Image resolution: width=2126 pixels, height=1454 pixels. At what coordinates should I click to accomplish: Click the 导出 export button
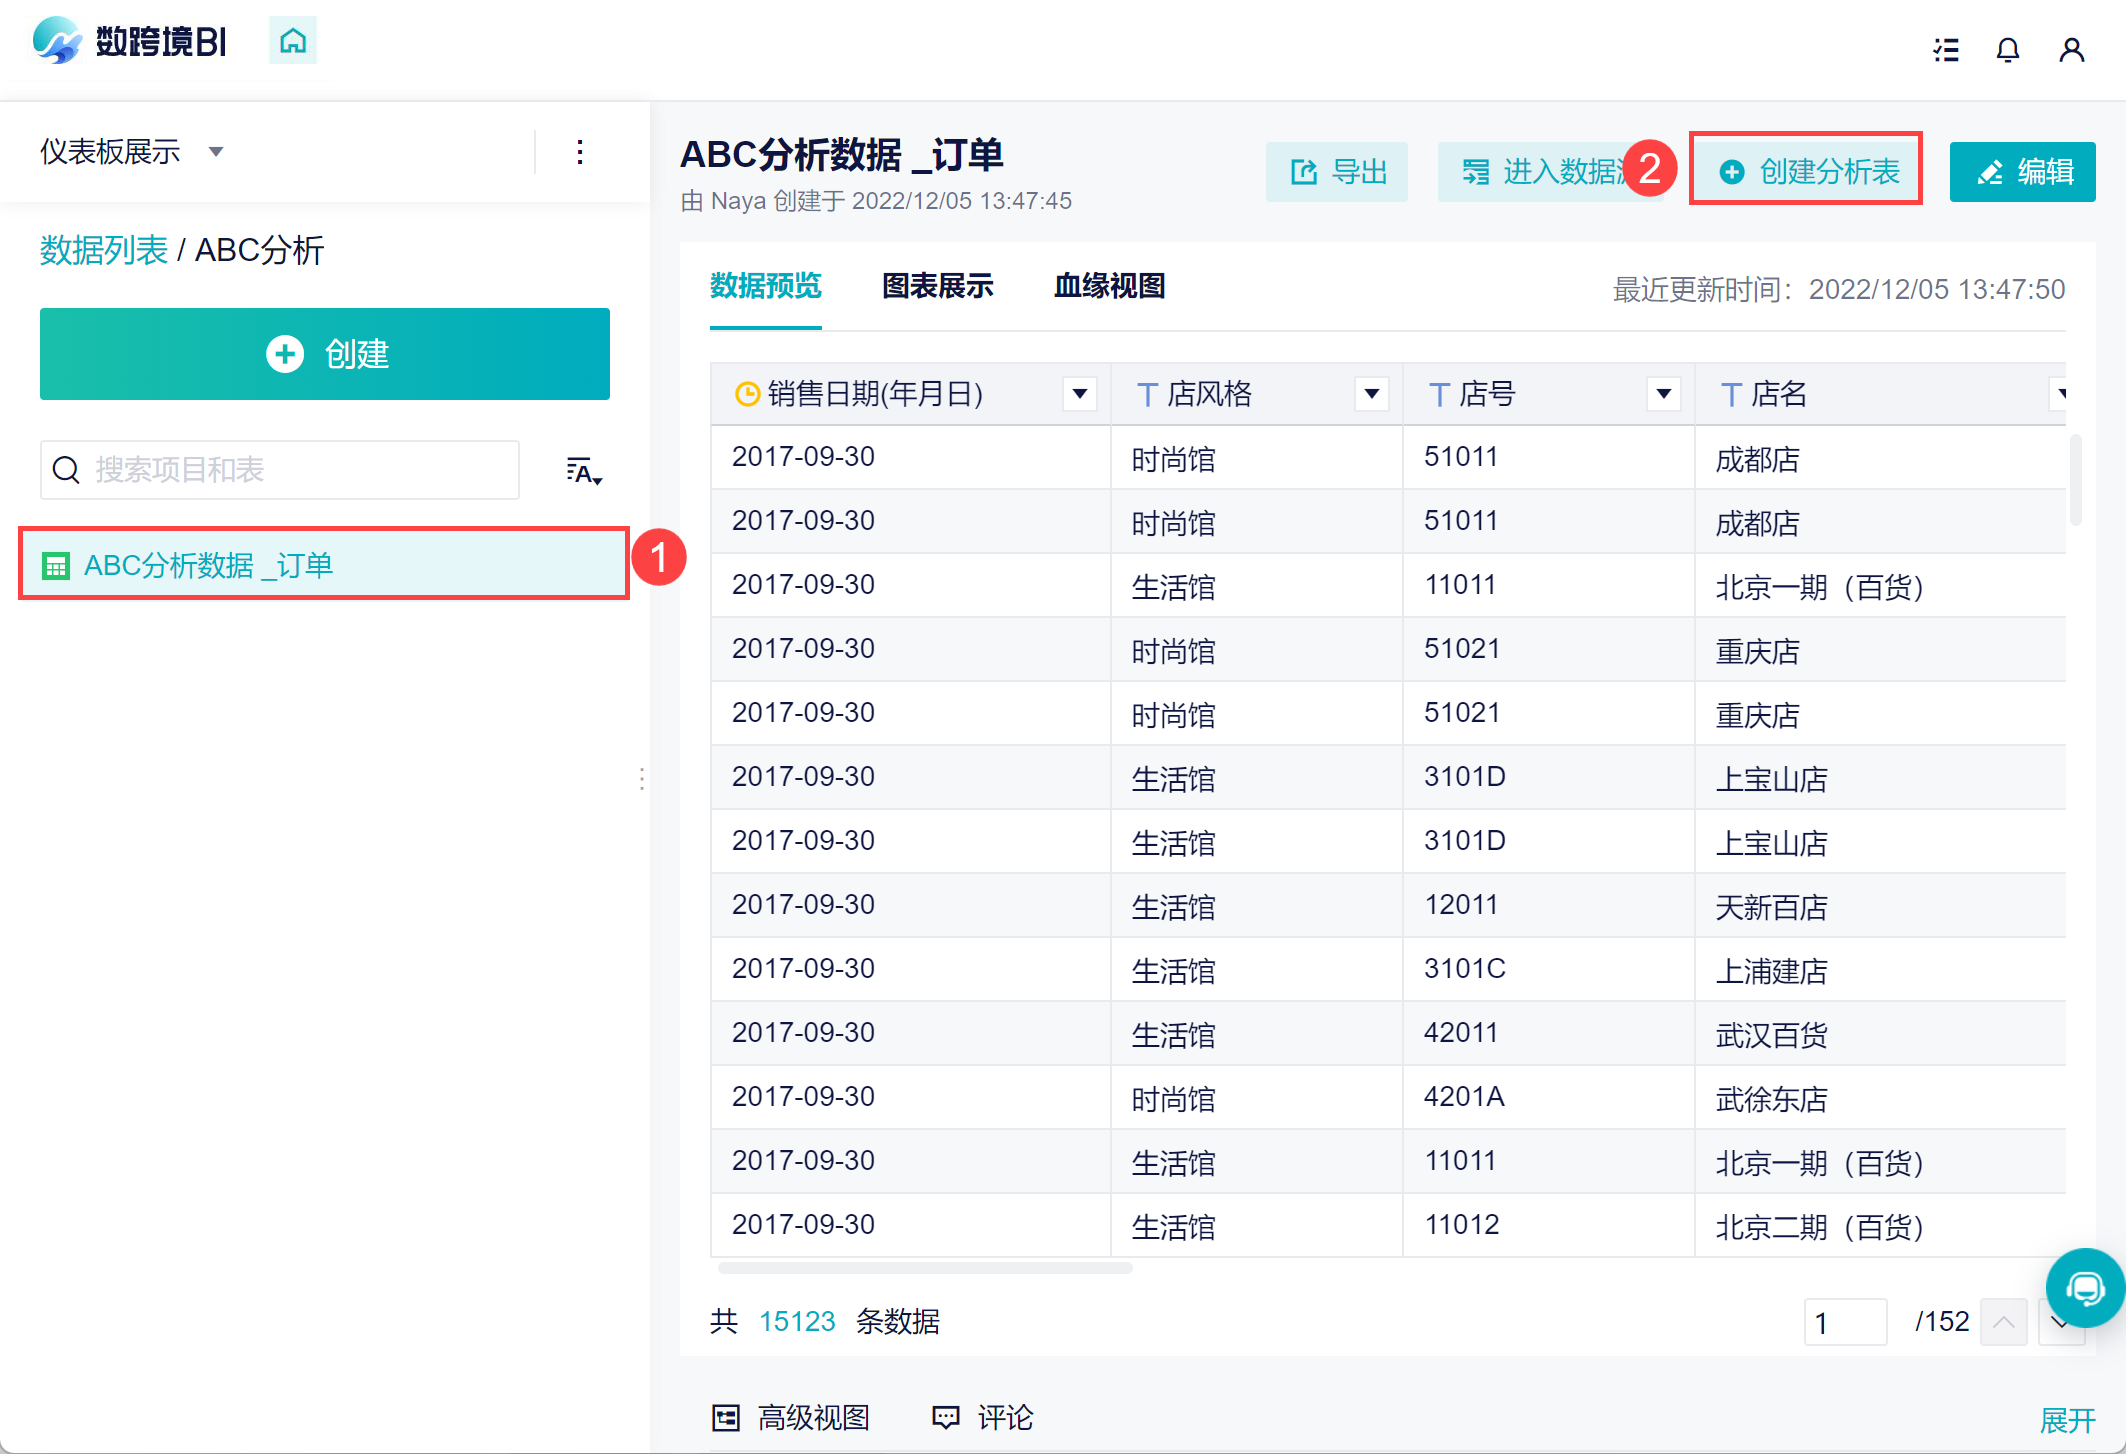click(x=1337, y=172)
